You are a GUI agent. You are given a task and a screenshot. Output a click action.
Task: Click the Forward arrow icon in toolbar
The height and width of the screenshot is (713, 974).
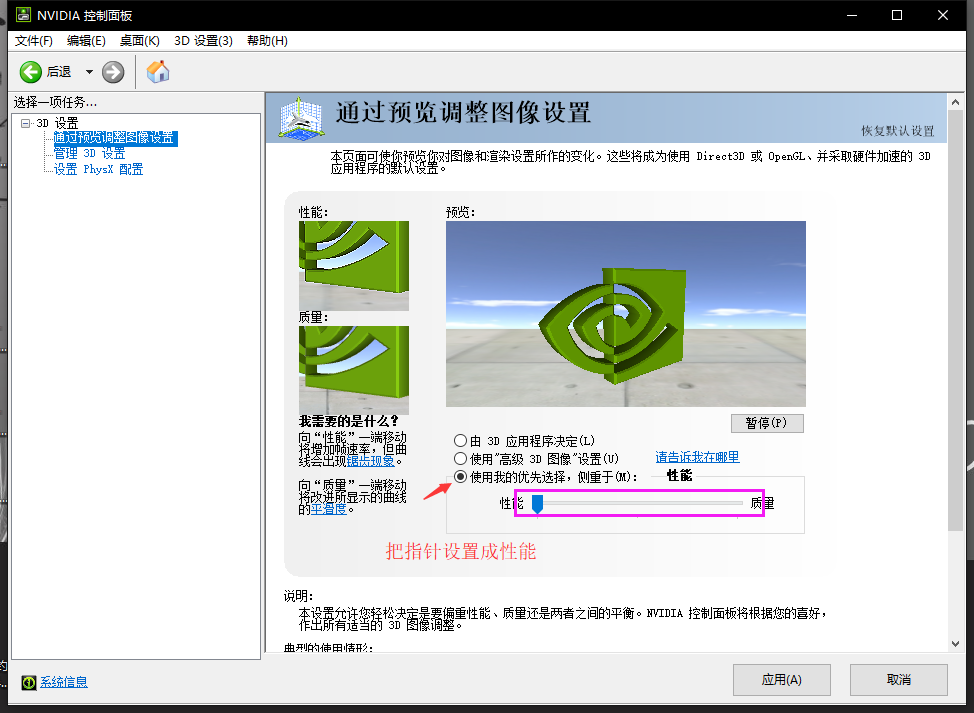click(113, 72)
